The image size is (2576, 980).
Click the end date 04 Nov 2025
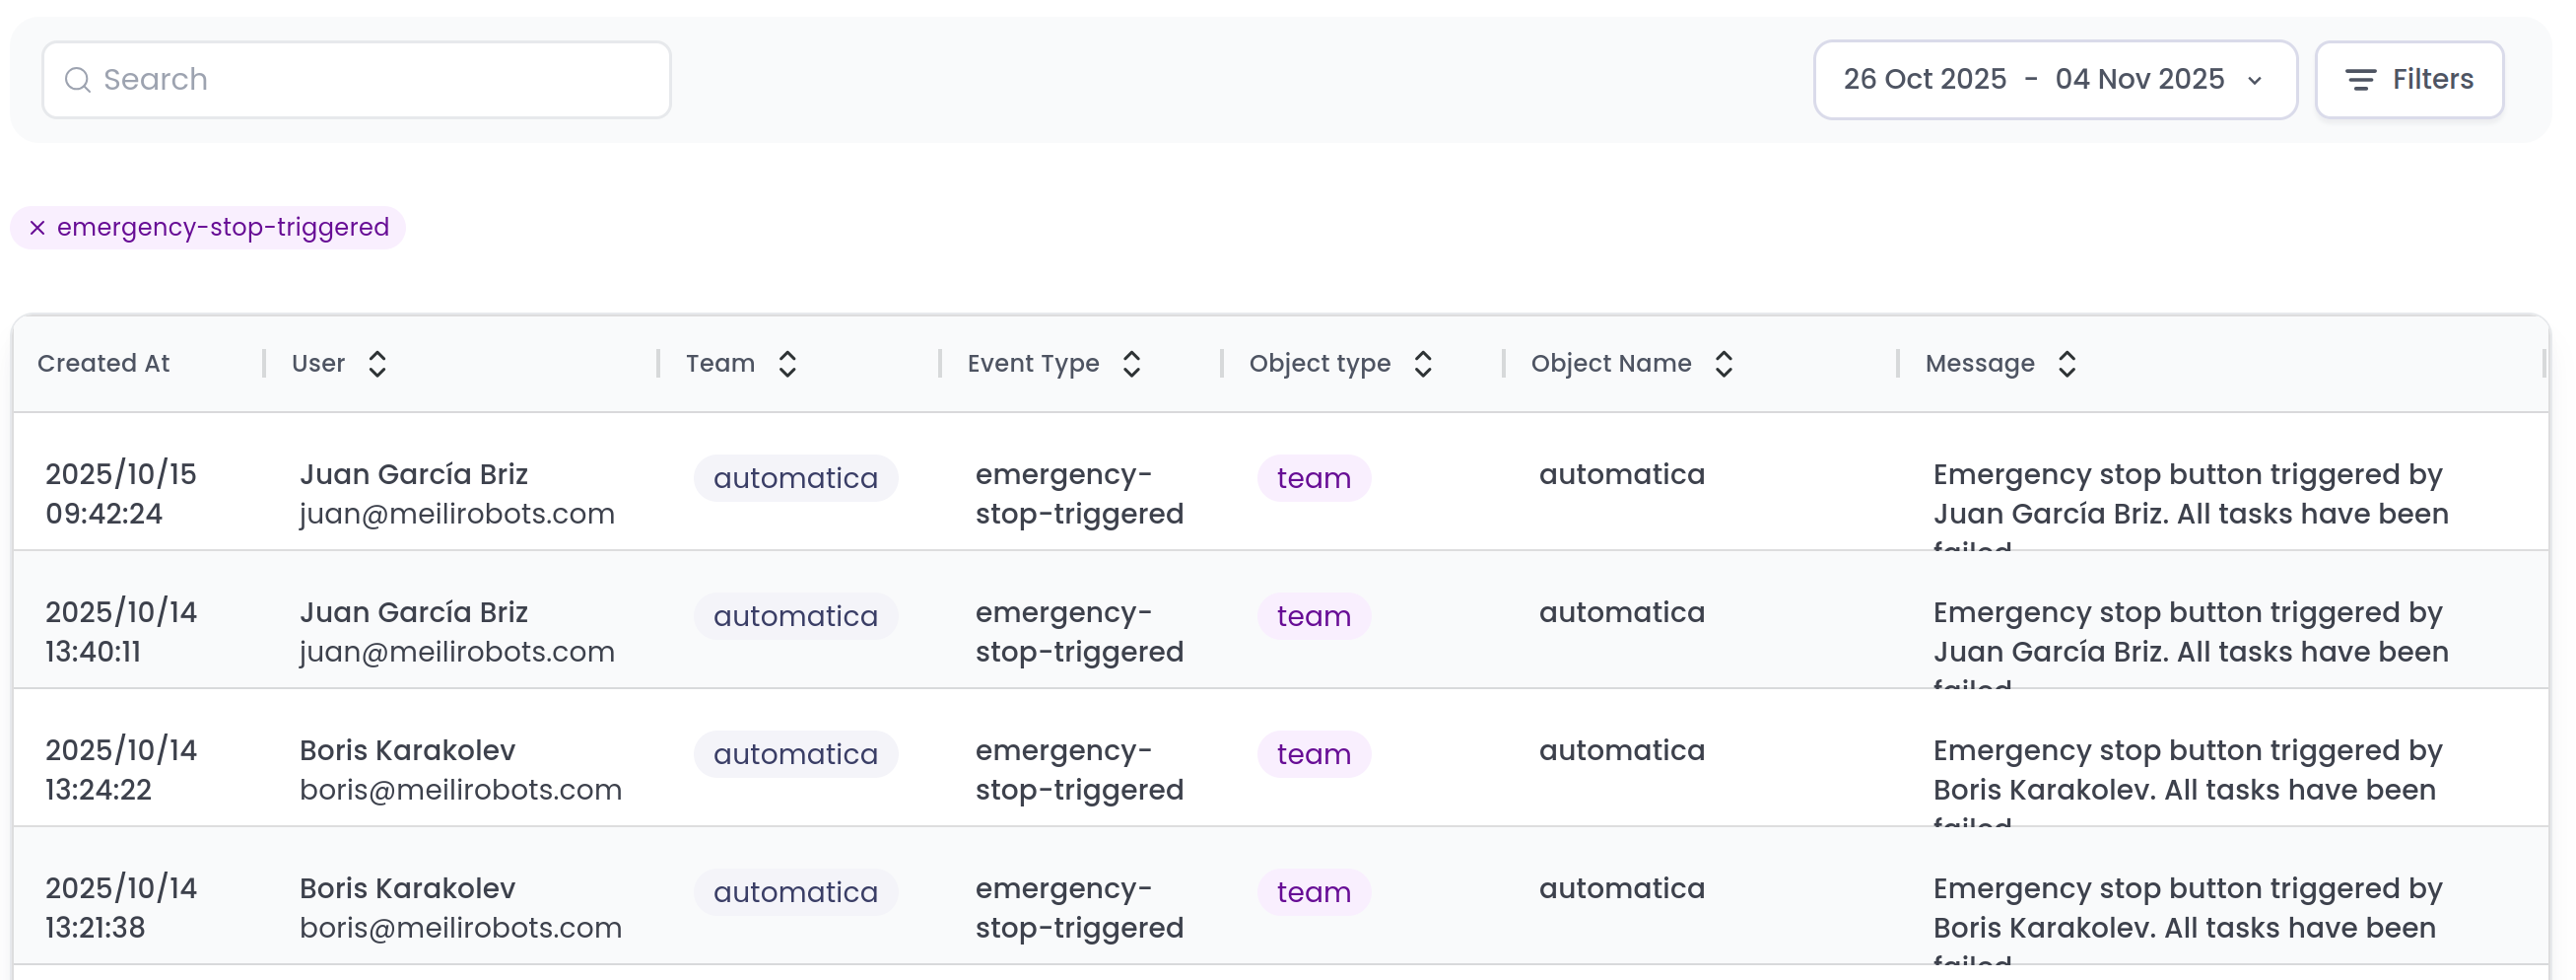(x=2139, y=80)
